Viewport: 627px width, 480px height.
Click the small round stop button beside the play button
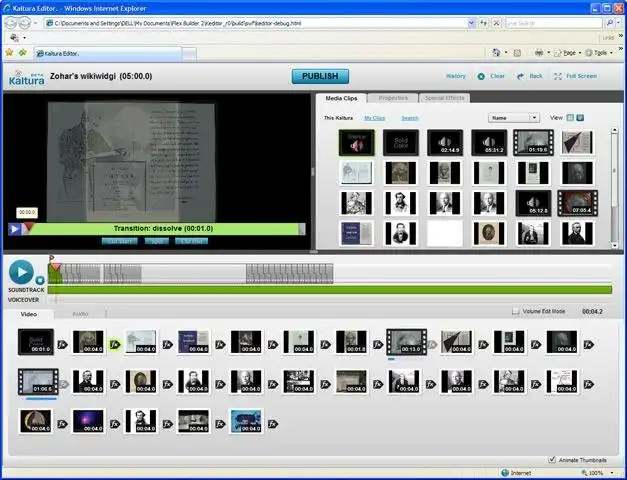coord(40,280)
